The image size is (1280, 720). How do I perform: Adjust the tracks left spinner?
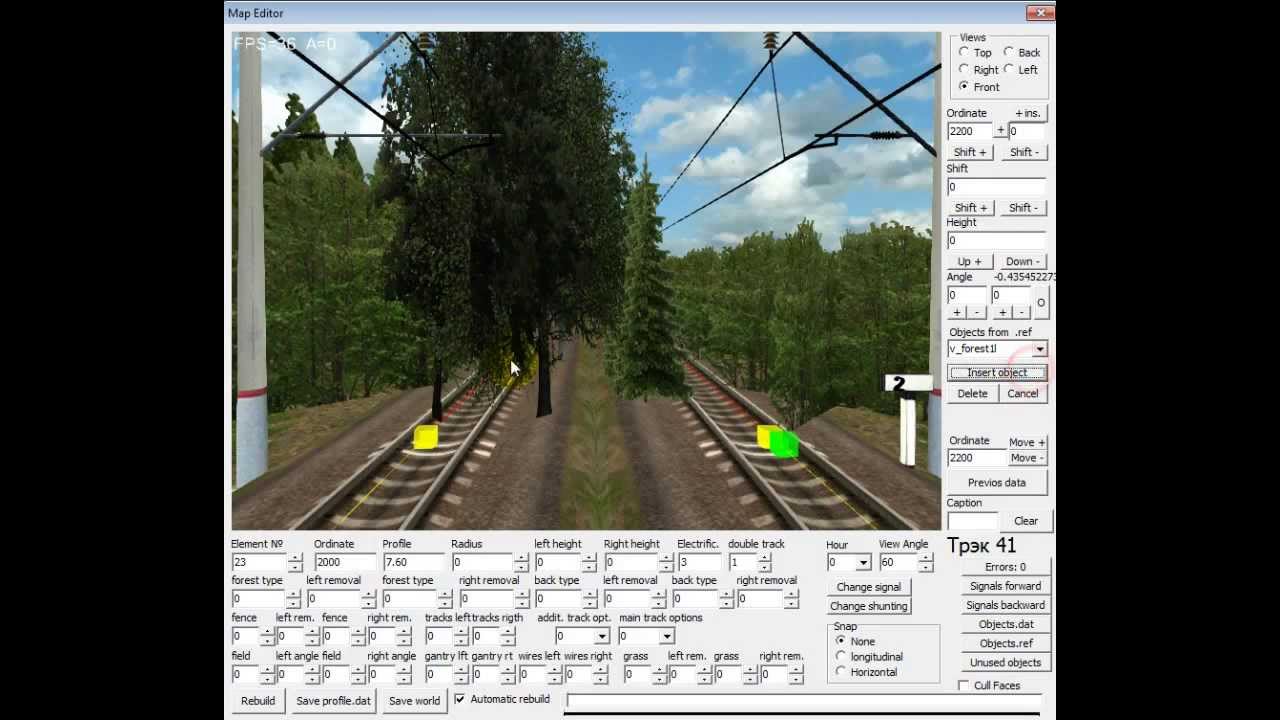click(x=460, y=636)
